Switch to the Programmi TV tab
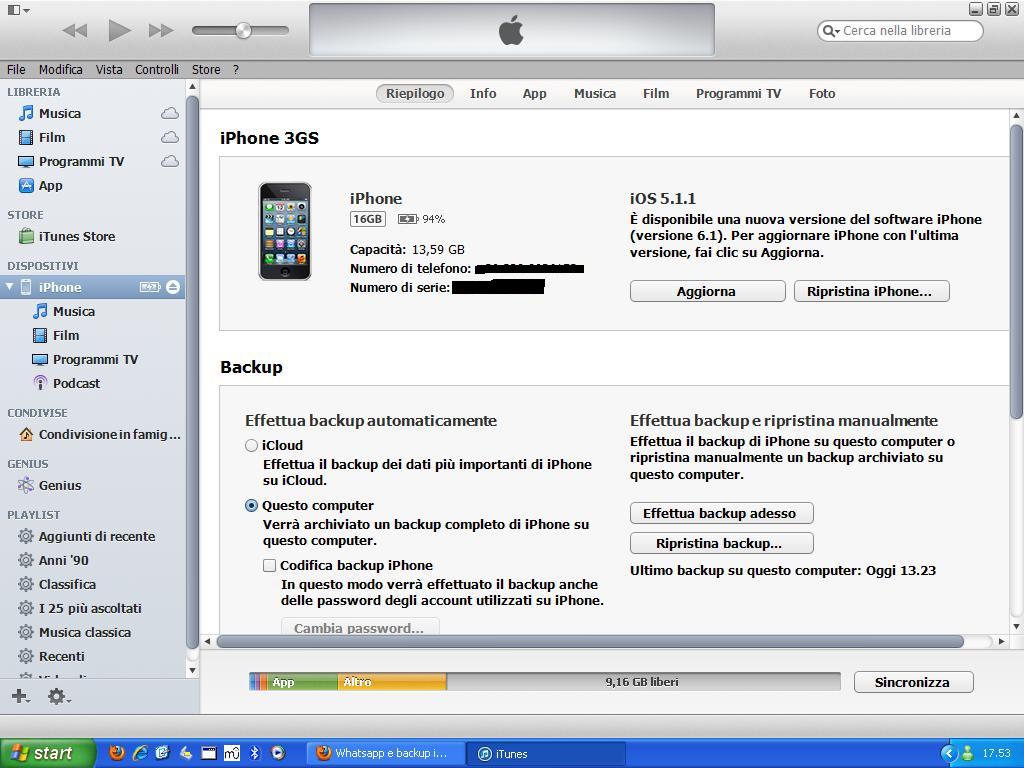The height and width of the screenshot is (768, 1024). [738, 93]
